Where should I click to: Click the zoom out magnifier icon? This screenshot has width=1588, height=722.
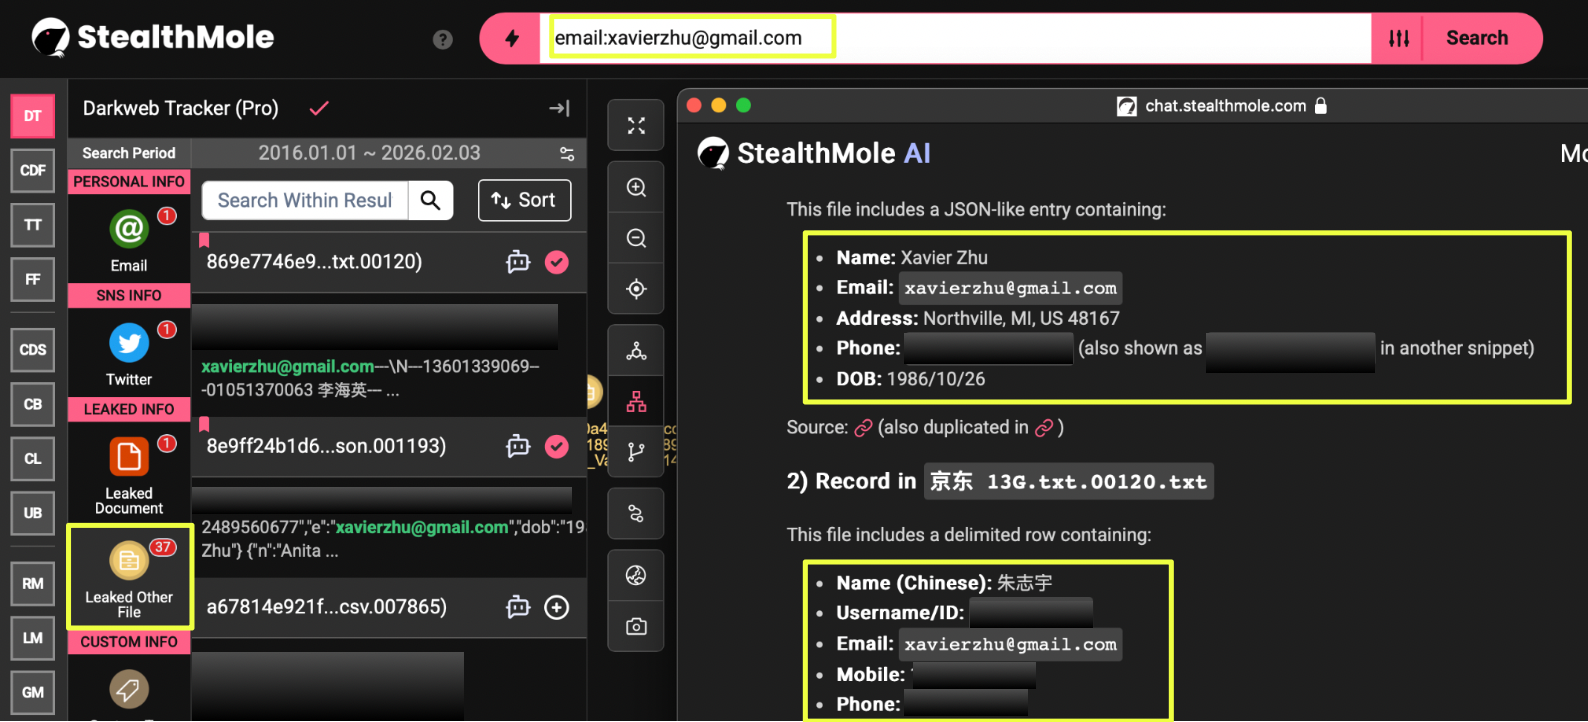point(636,238)
